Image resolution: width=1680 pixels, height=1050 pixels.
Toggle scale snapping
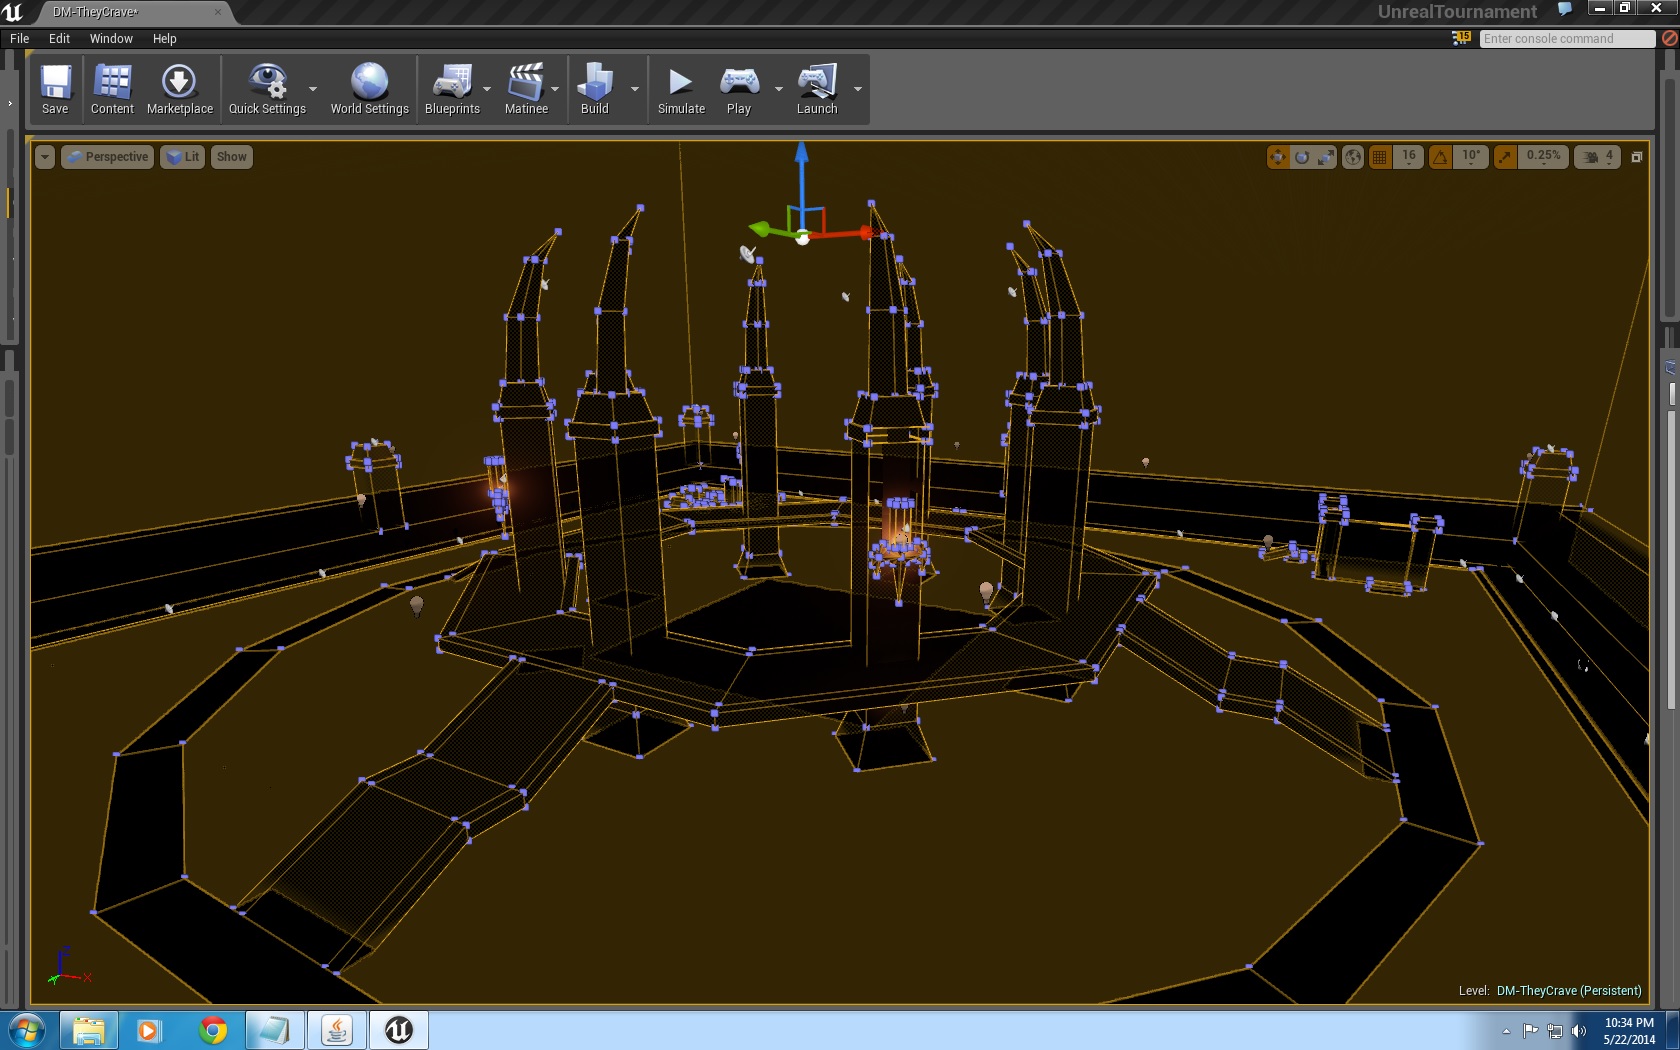[1504, 157]
